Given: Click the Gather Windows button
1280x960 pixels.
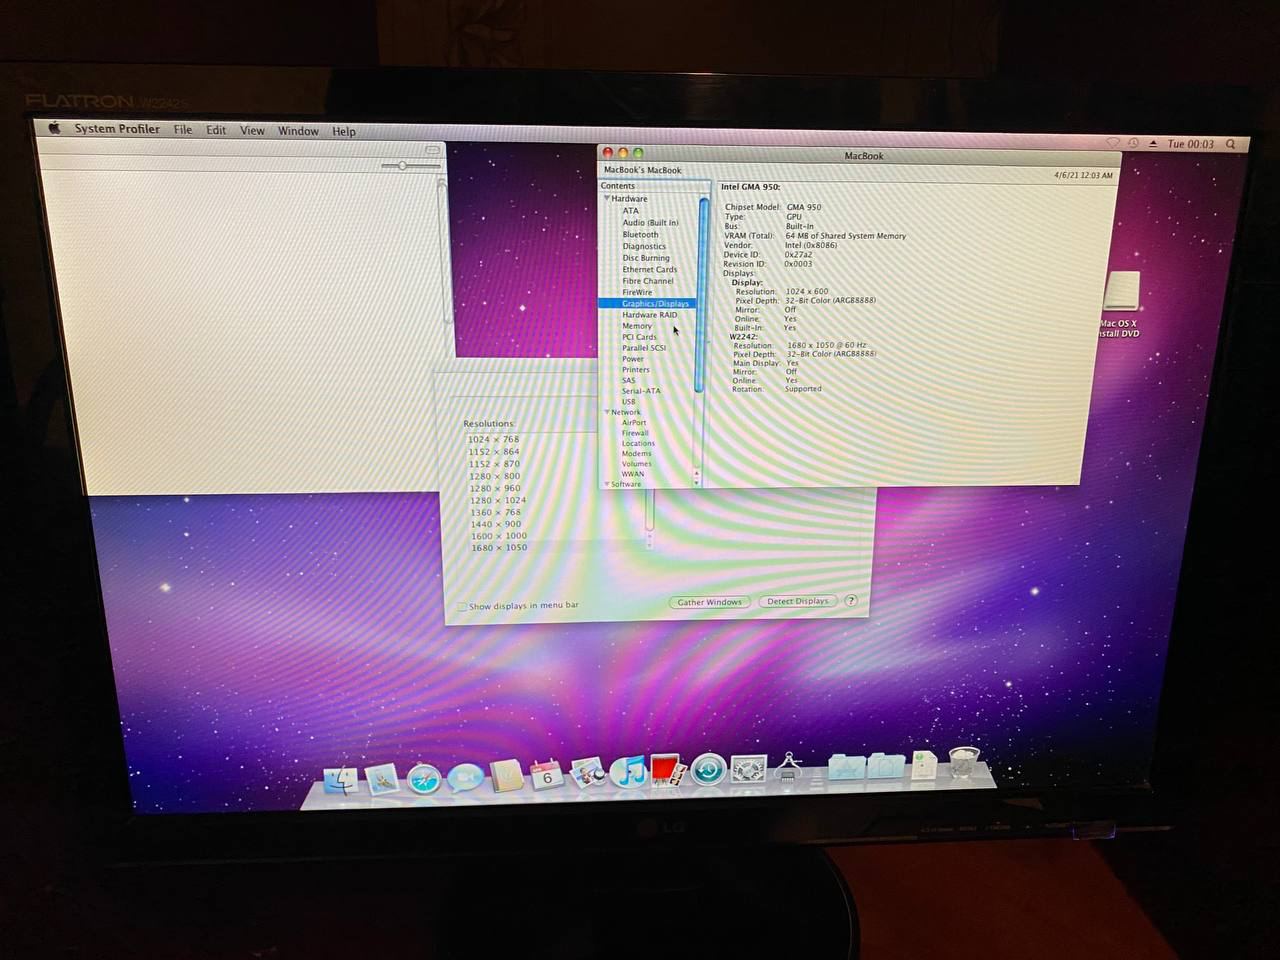Looking at the screenshot, I should tap(710, 602).
